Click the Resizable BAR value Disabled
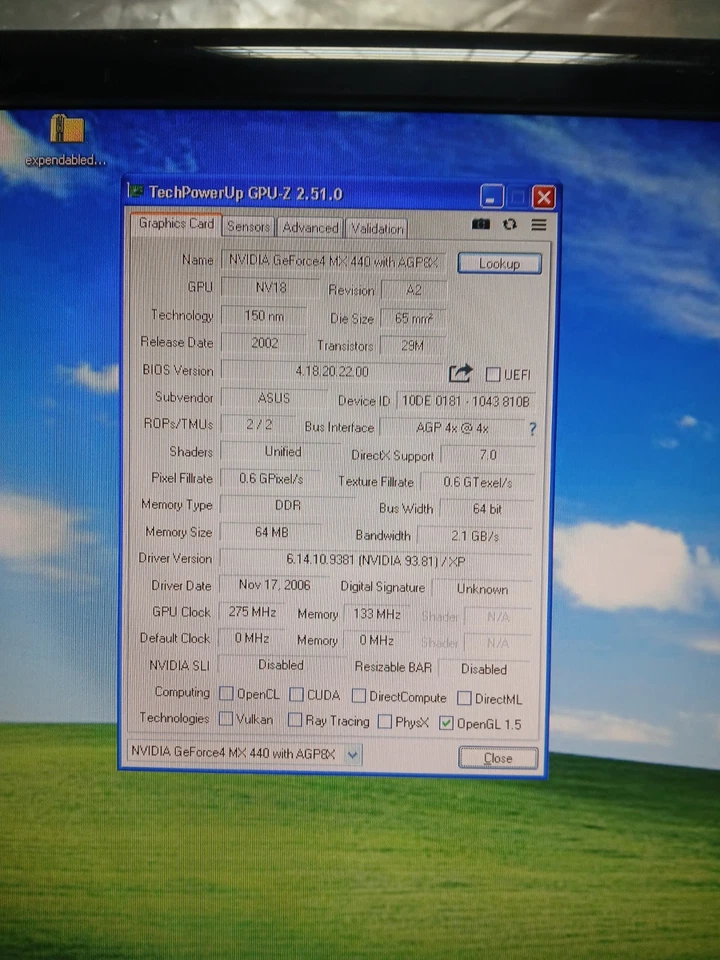 (484, 669)
